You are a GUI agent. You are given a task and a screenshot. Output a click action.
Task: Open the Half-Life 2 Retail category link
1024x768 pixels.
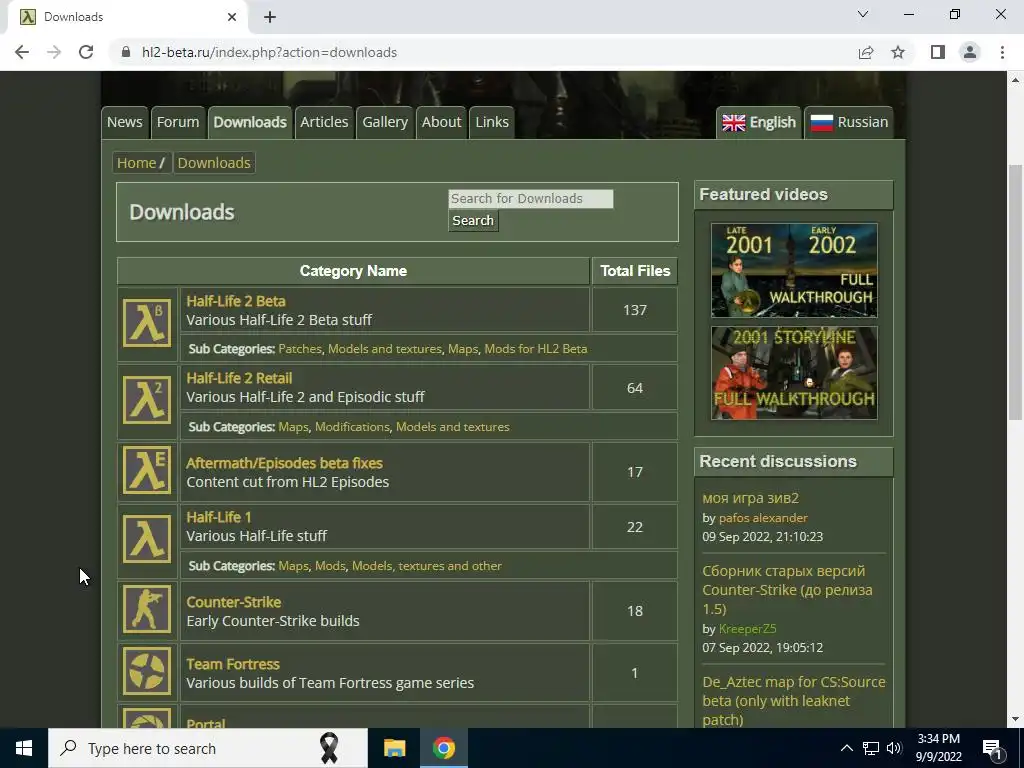click(239, 378)
